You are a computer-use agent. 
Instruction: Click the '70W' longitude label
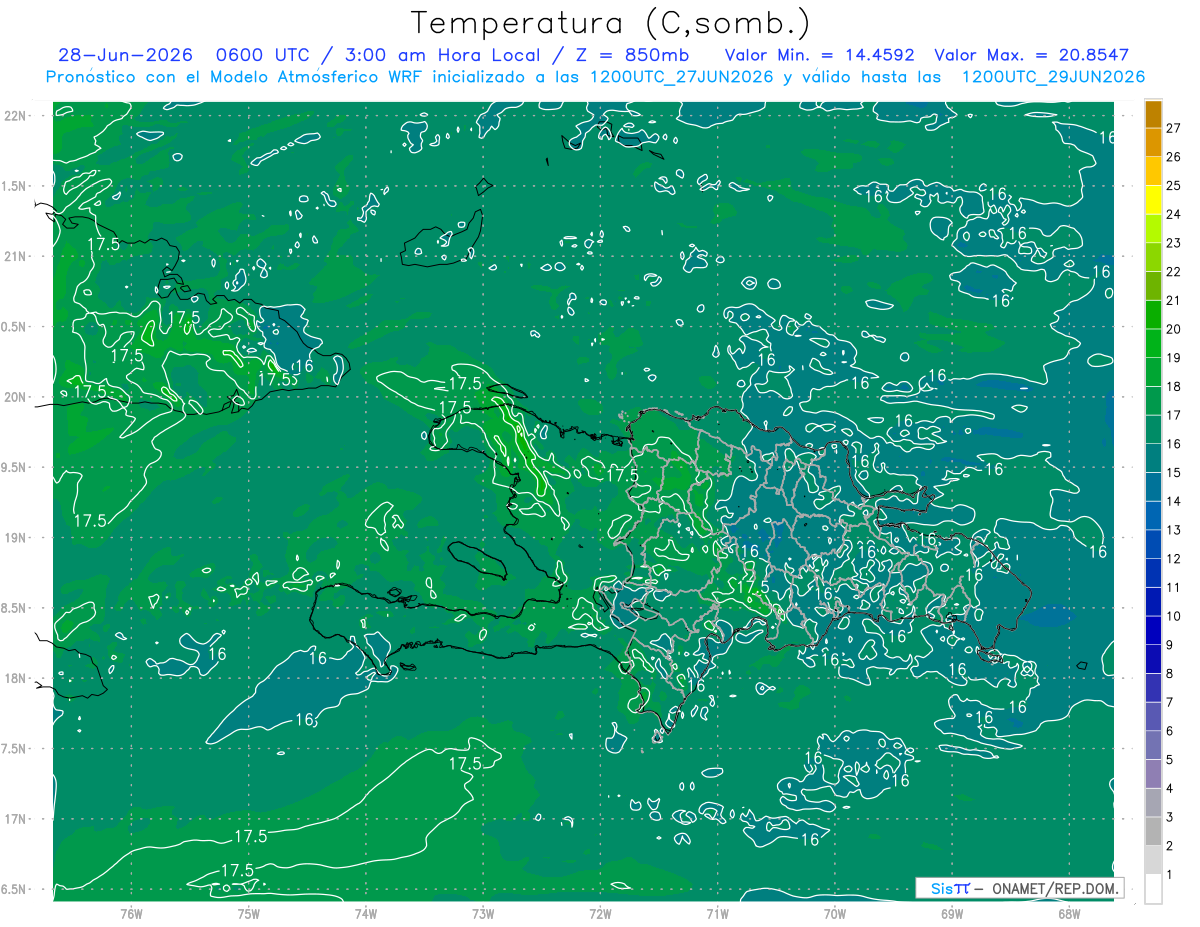(x=835, y=914)
